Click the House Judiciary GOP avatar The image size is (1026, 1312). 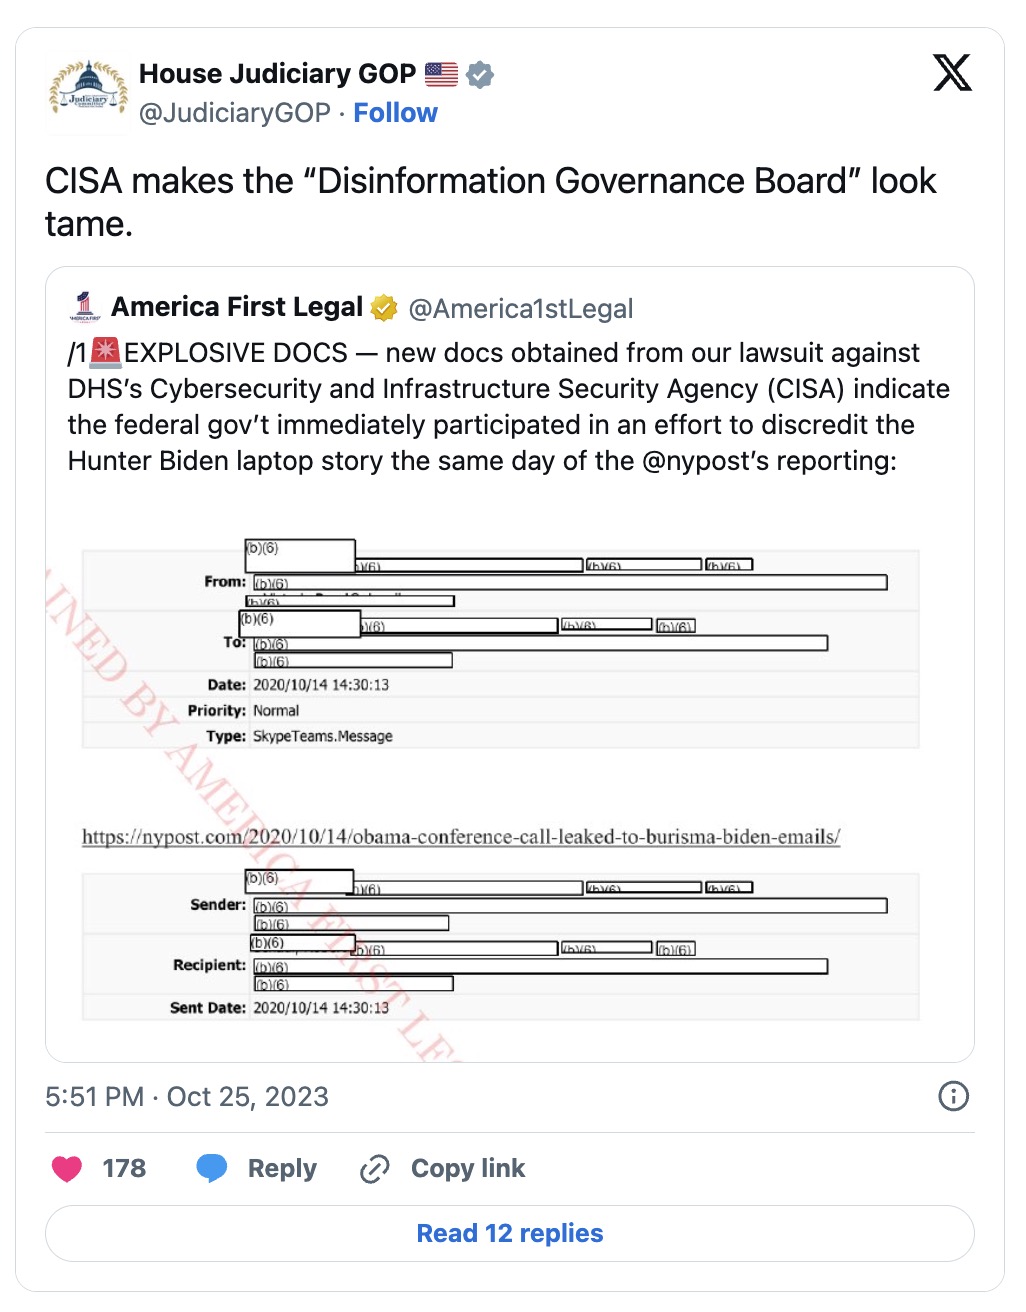[x=88, y=91]
